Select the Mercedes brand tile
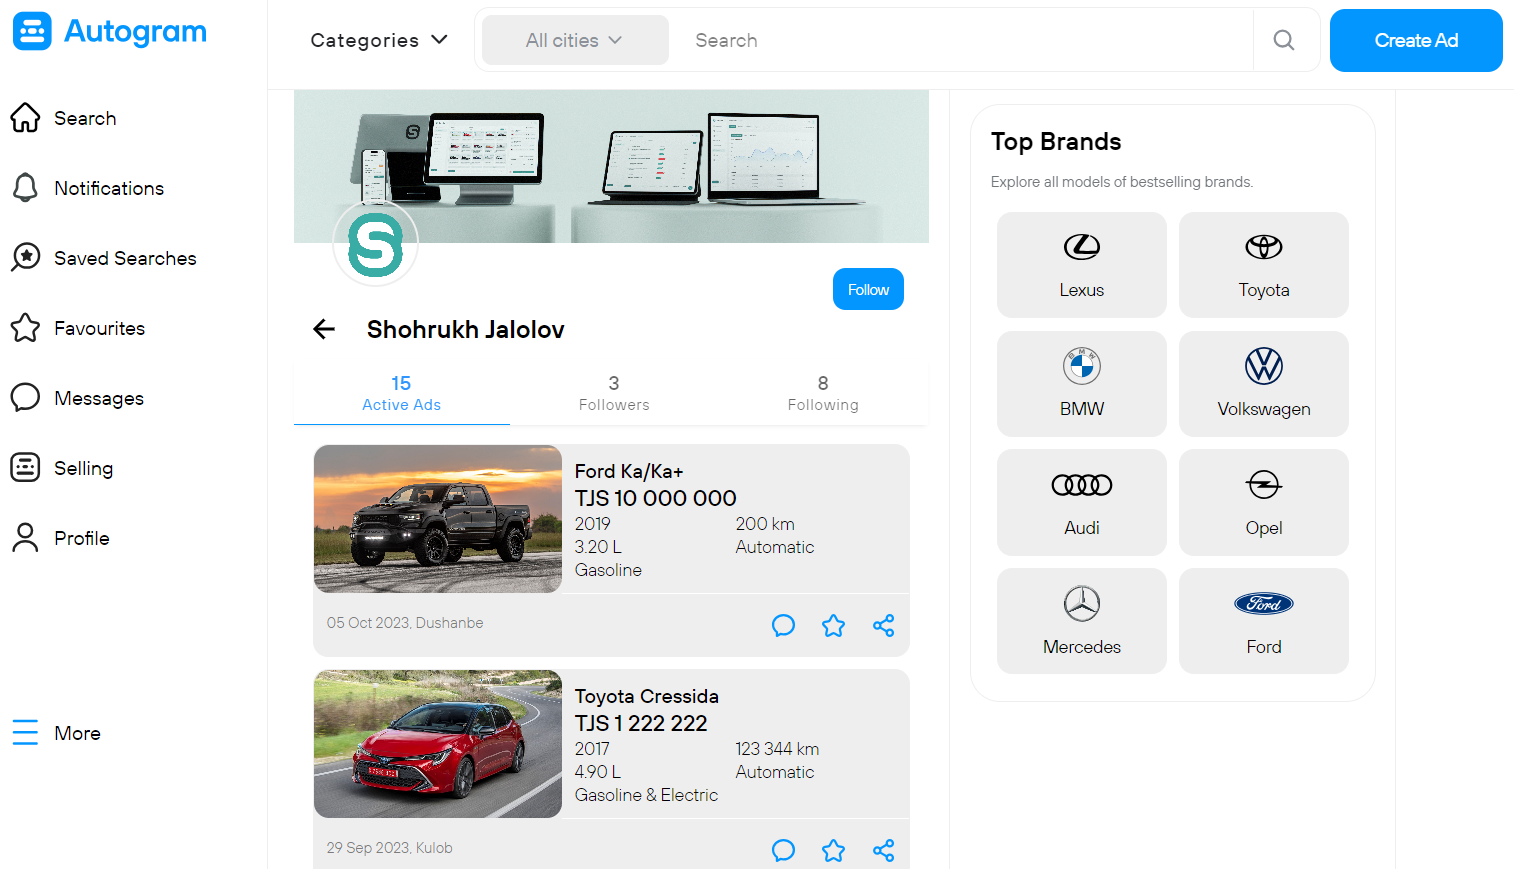Screen dimensions: 1514x869 [x=1082, y=621]
